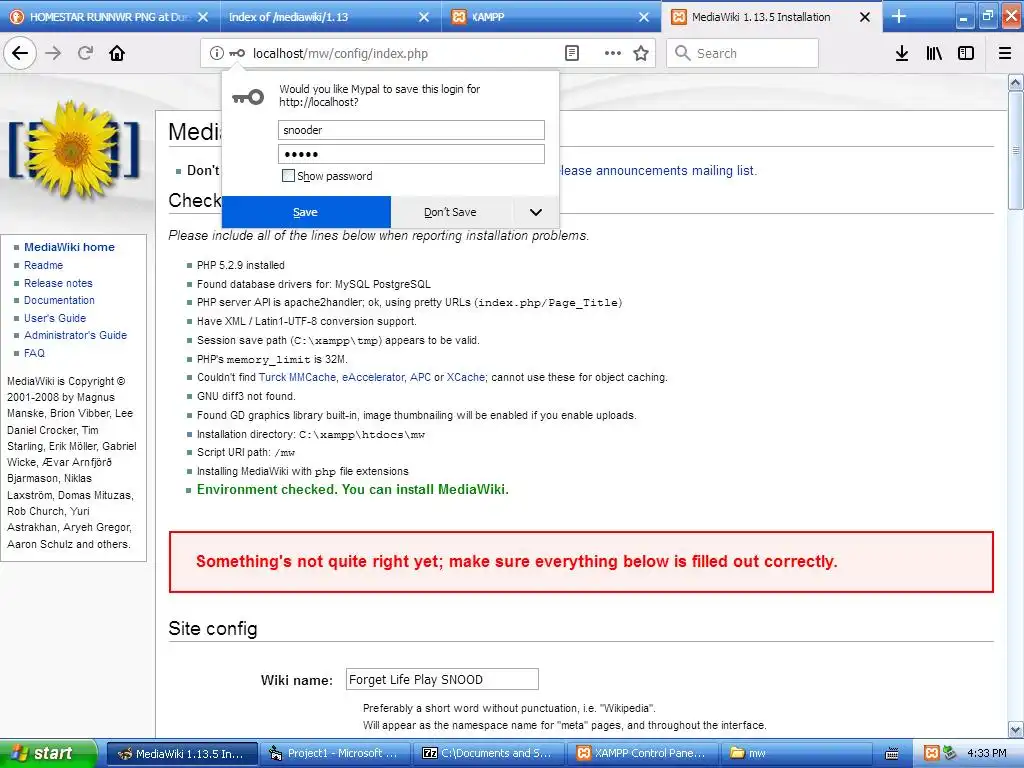Open the hamburger application menu

pyautogui.click(x=1005, y=54)
